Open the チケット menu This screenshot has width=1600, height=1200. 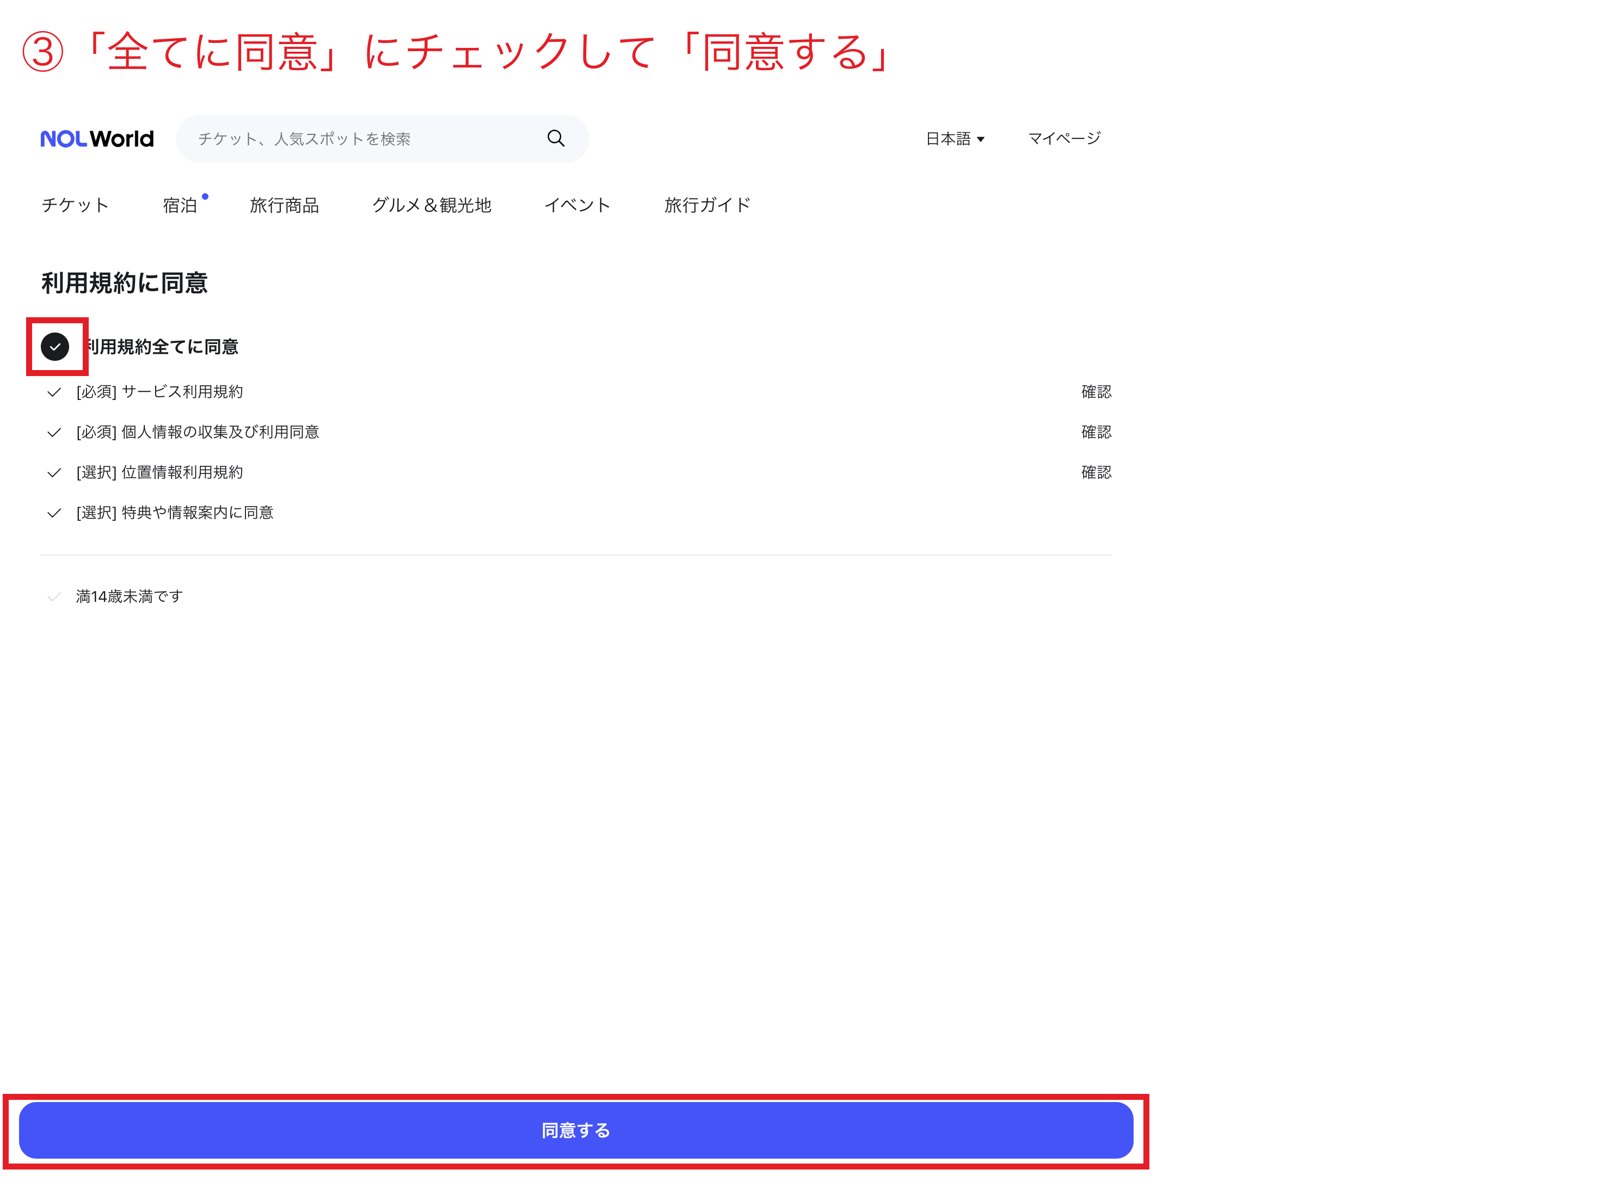(75, 205)
